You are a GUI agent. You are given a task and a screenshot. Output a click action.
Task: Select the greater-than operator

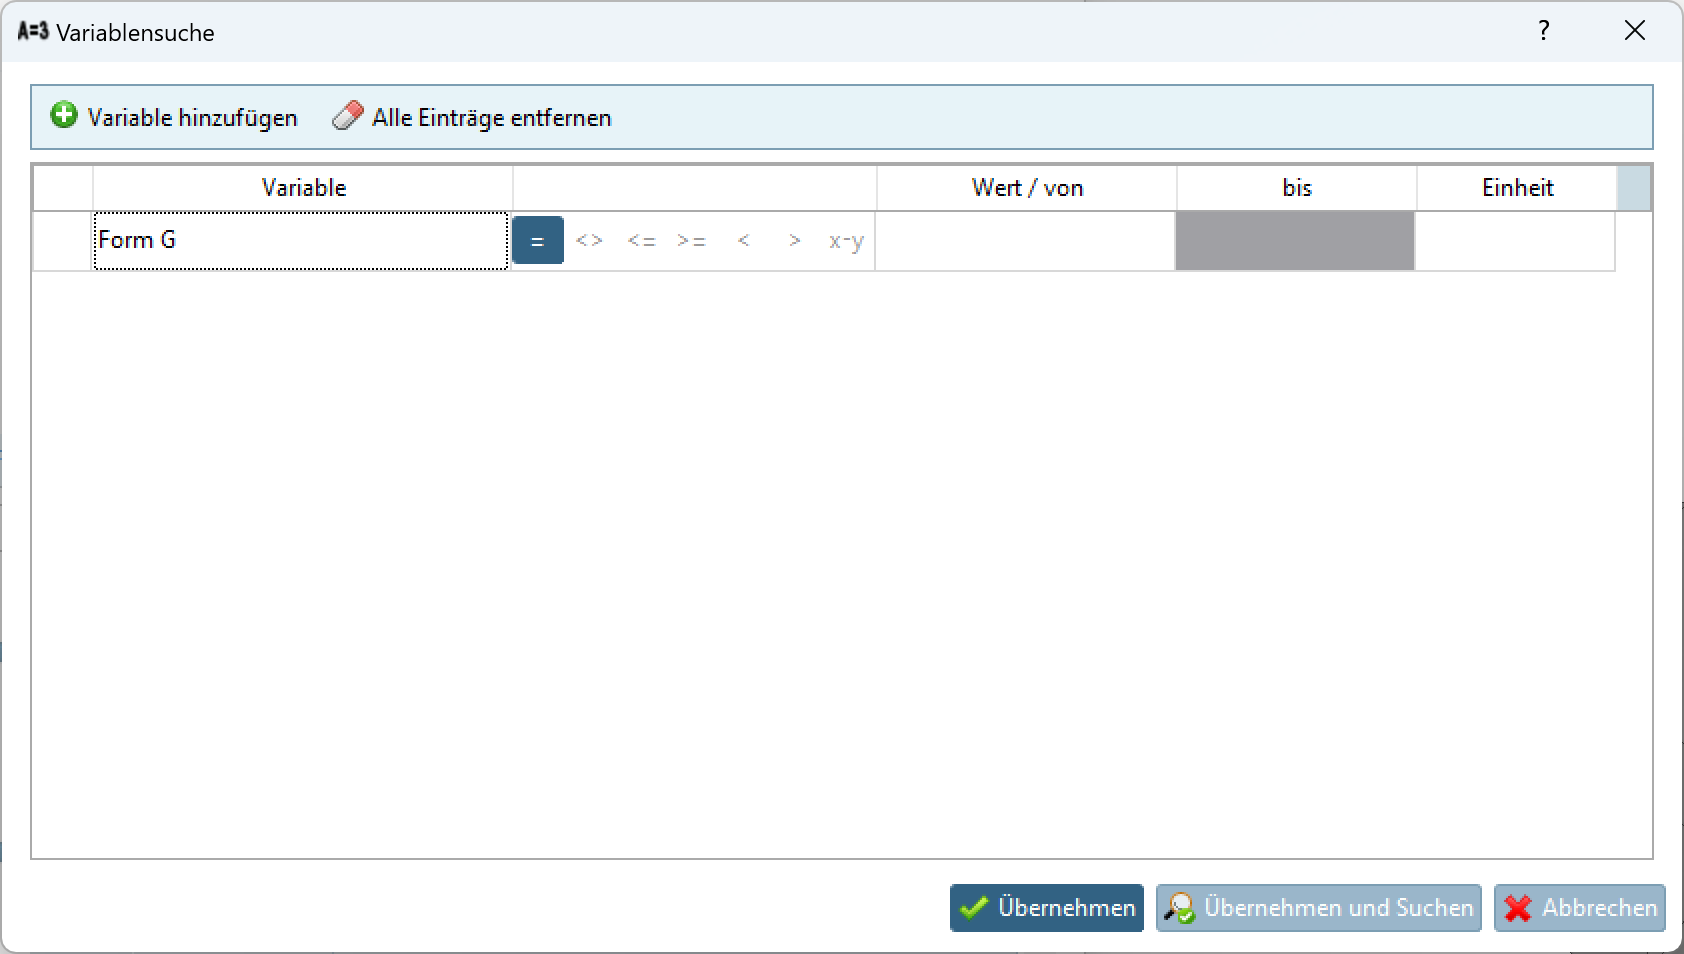pos(795,241)
